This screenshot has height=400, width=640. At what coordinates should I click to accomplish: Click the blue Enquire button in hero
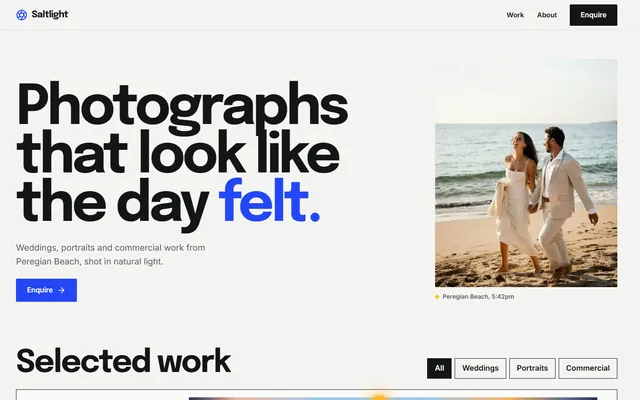click(x=47, y=290)
